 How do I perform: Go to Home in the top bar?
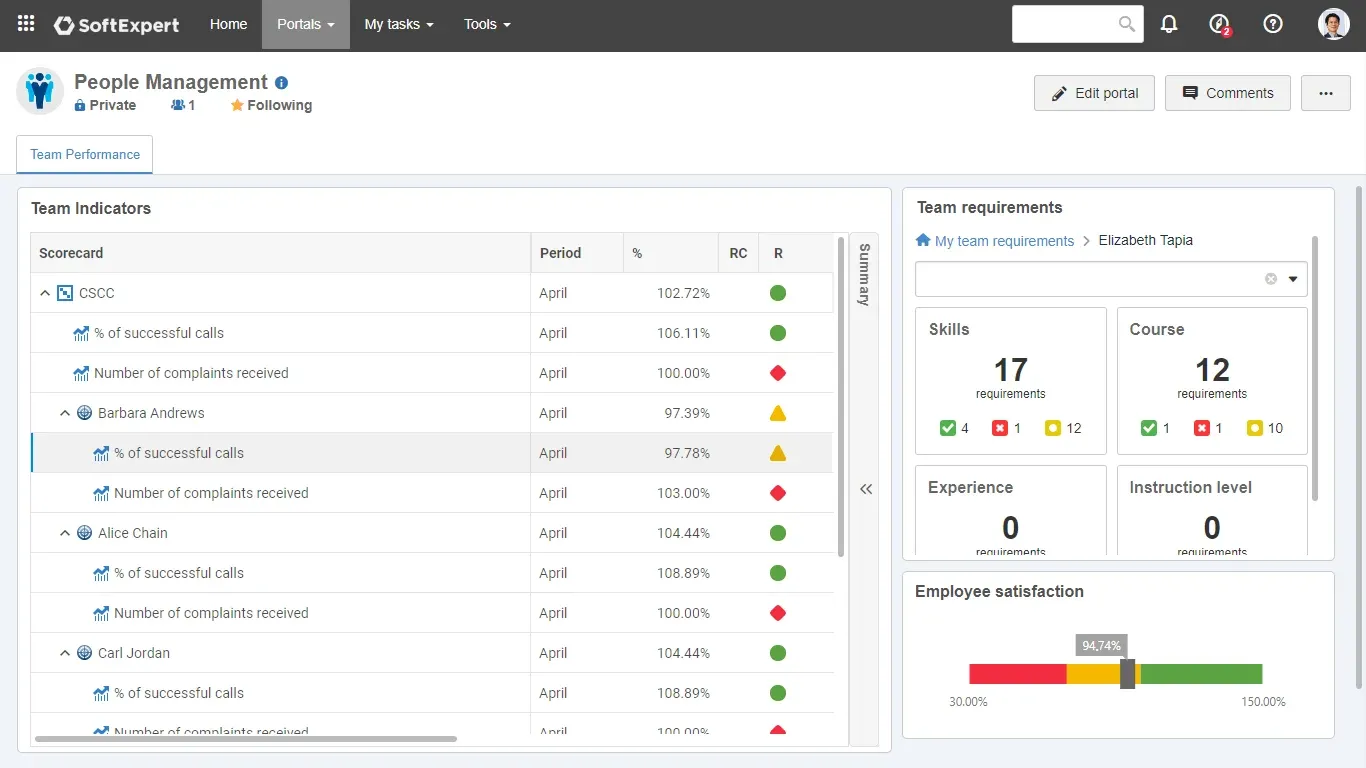click(228, 24)
